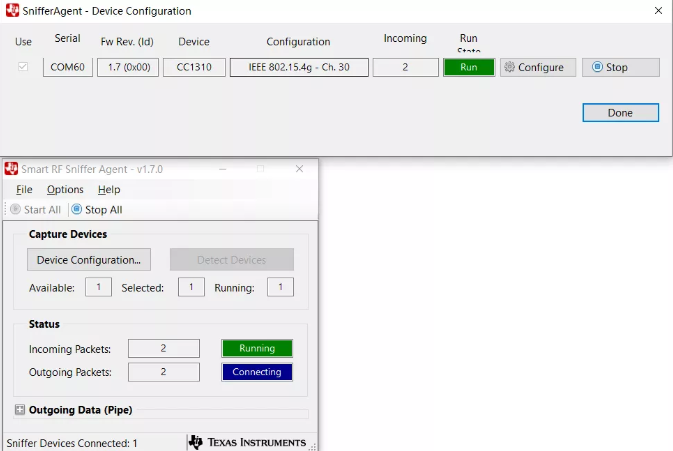The width and height of the screenshot is (673, 451).
Task: Open the Help menu
Action: click(109, 189)
